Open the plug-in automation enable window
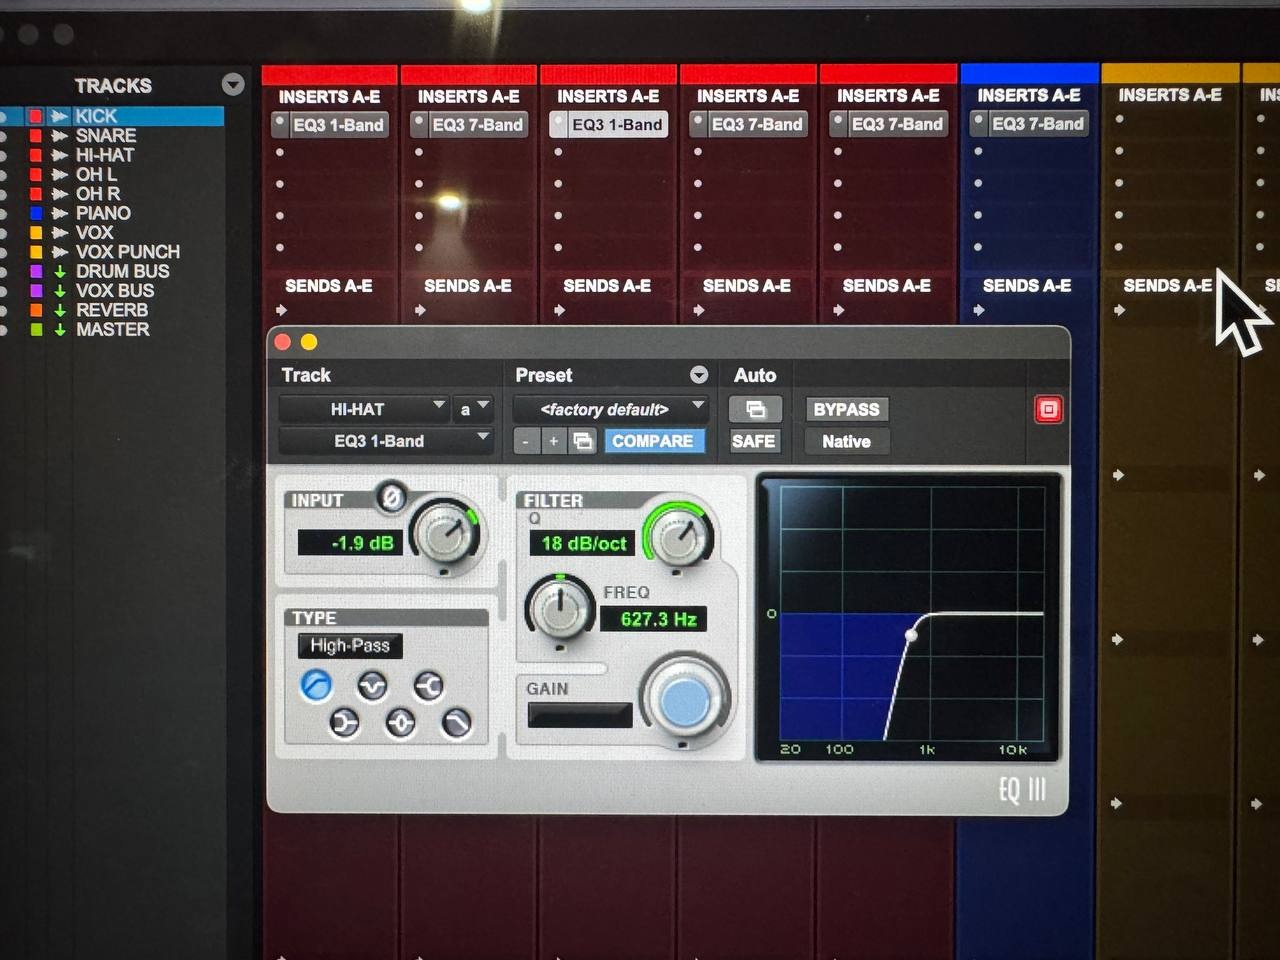Viewport: 1280px width, 960px height. (x=755, y=409)
